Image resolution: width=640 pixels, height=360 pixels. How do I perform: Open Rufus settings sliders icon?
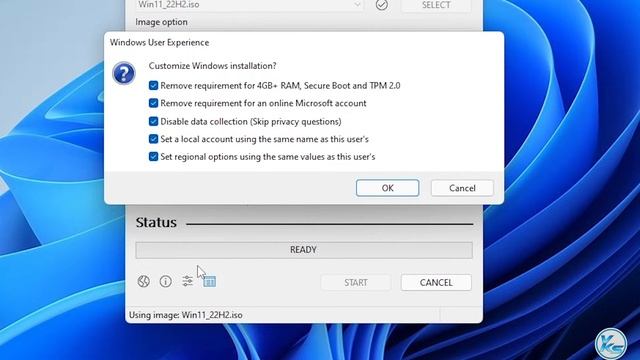click(187, 281)
